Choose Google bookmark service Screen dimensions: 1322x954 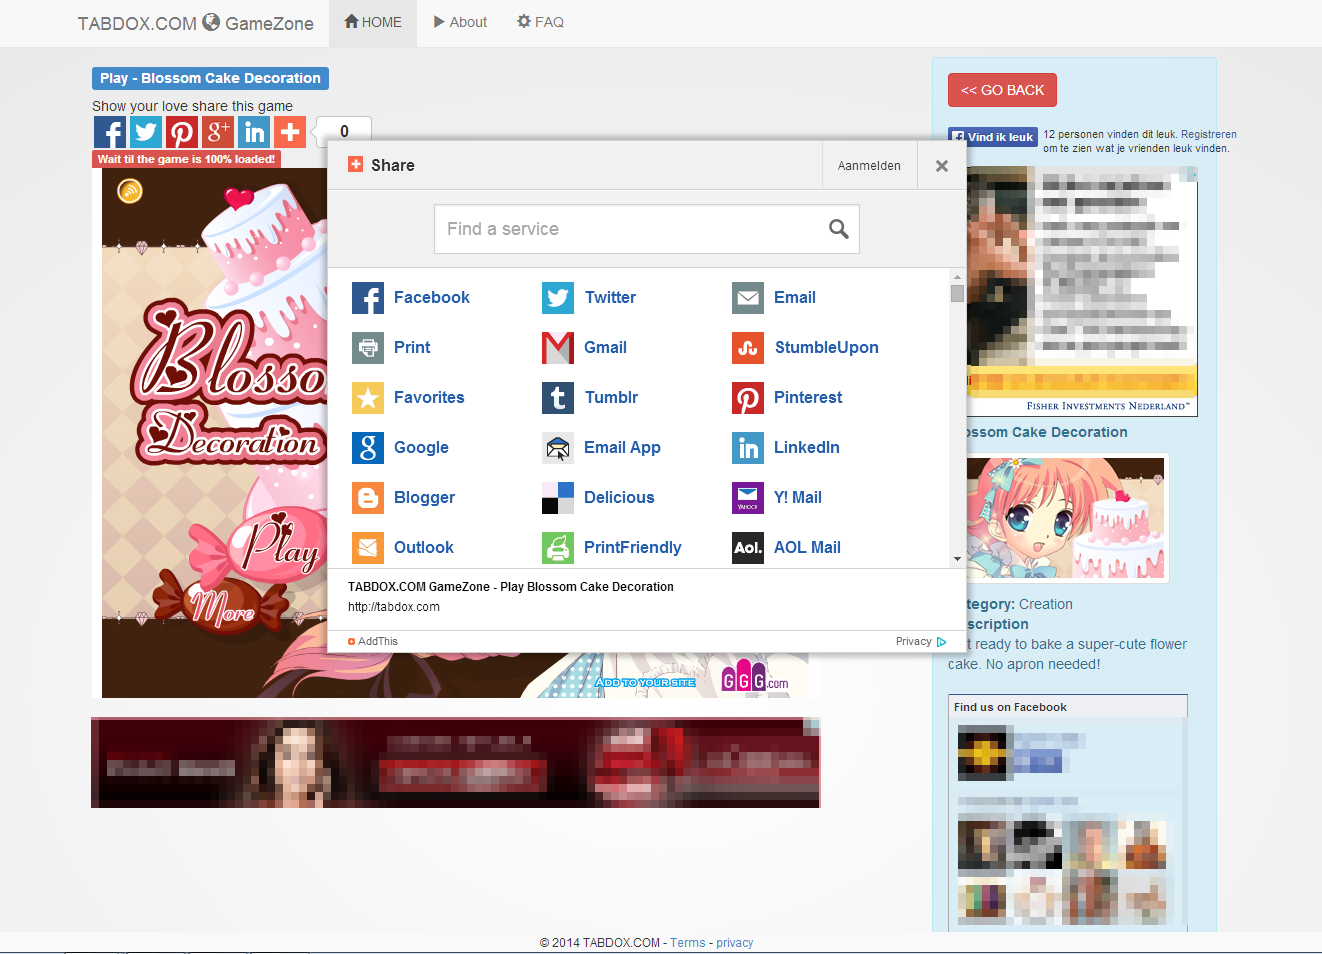[x=400, y=448]
